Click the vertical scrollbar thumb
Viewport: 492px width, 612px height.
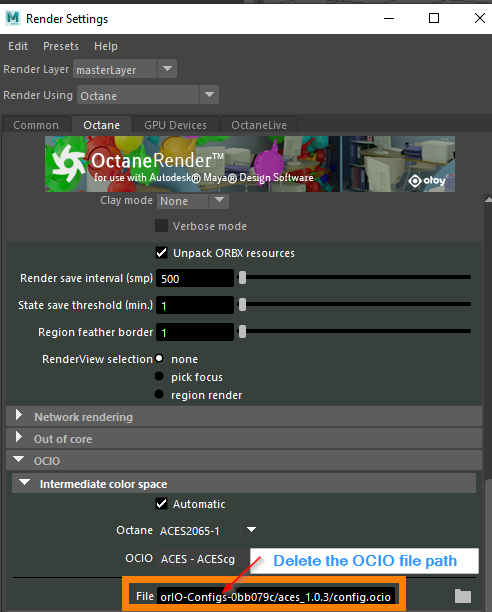pos(488,544)
